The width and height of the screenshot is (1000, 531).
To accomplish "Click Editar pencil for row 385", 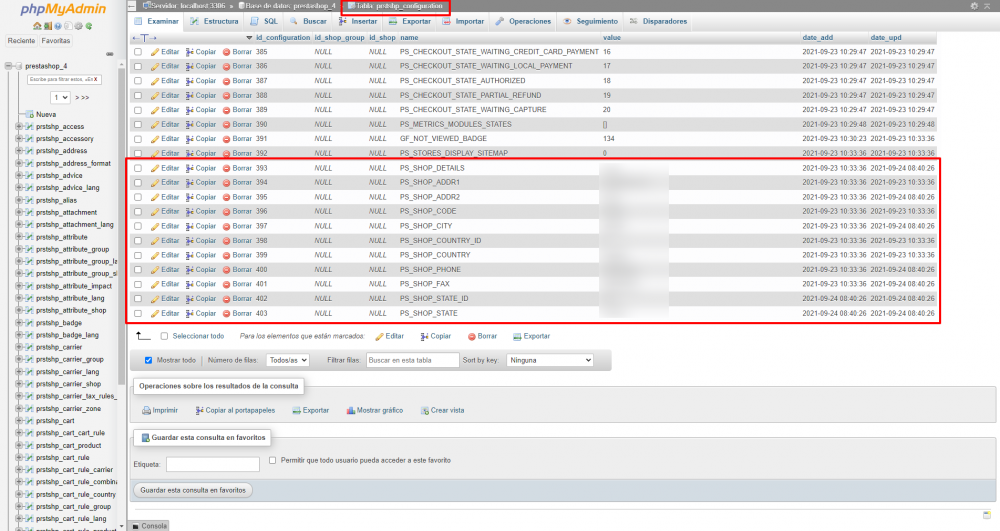I will tap(165, 52).
